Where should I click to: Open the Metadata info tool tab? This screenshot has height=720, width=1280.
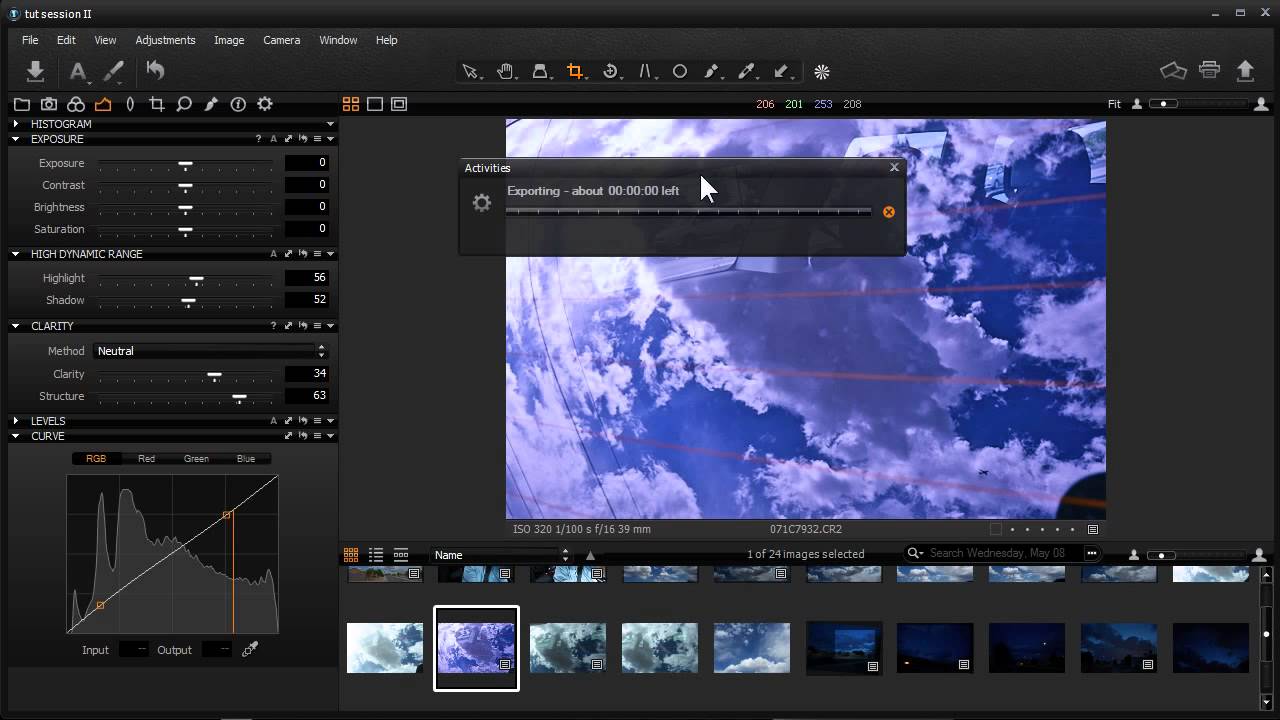tap(238, 104)
